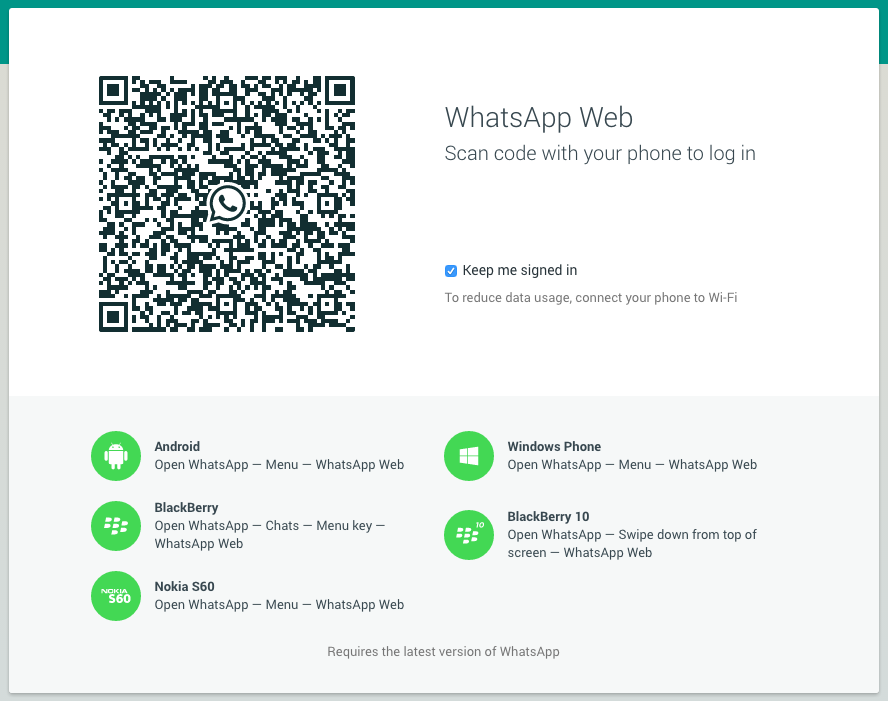Click the WhatsApp logo inside the QR code
Image resolution: width=888 pixels, height=701 pixels.
227,203
